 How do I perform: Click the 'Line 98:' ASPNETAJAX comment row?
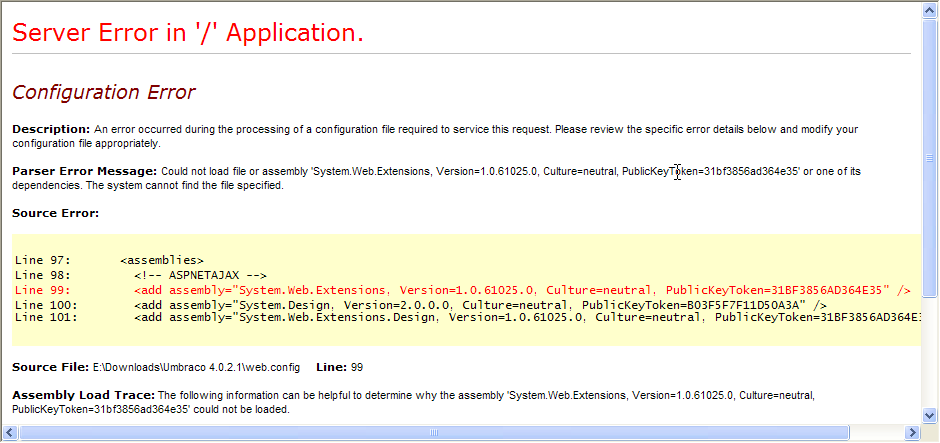coord(141,275)
